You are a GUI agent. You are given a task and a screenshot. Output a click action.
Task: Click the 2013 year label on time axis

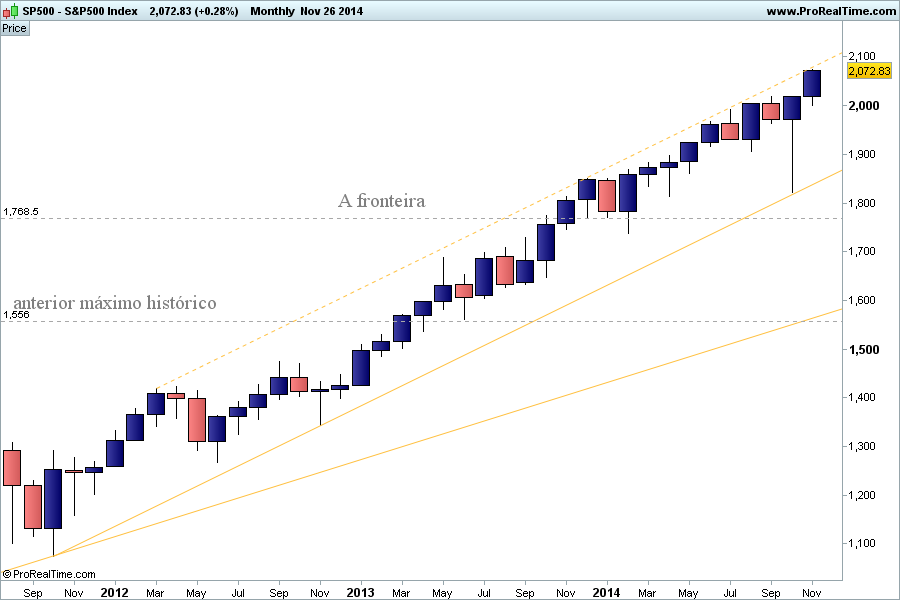tap(360, 592)
